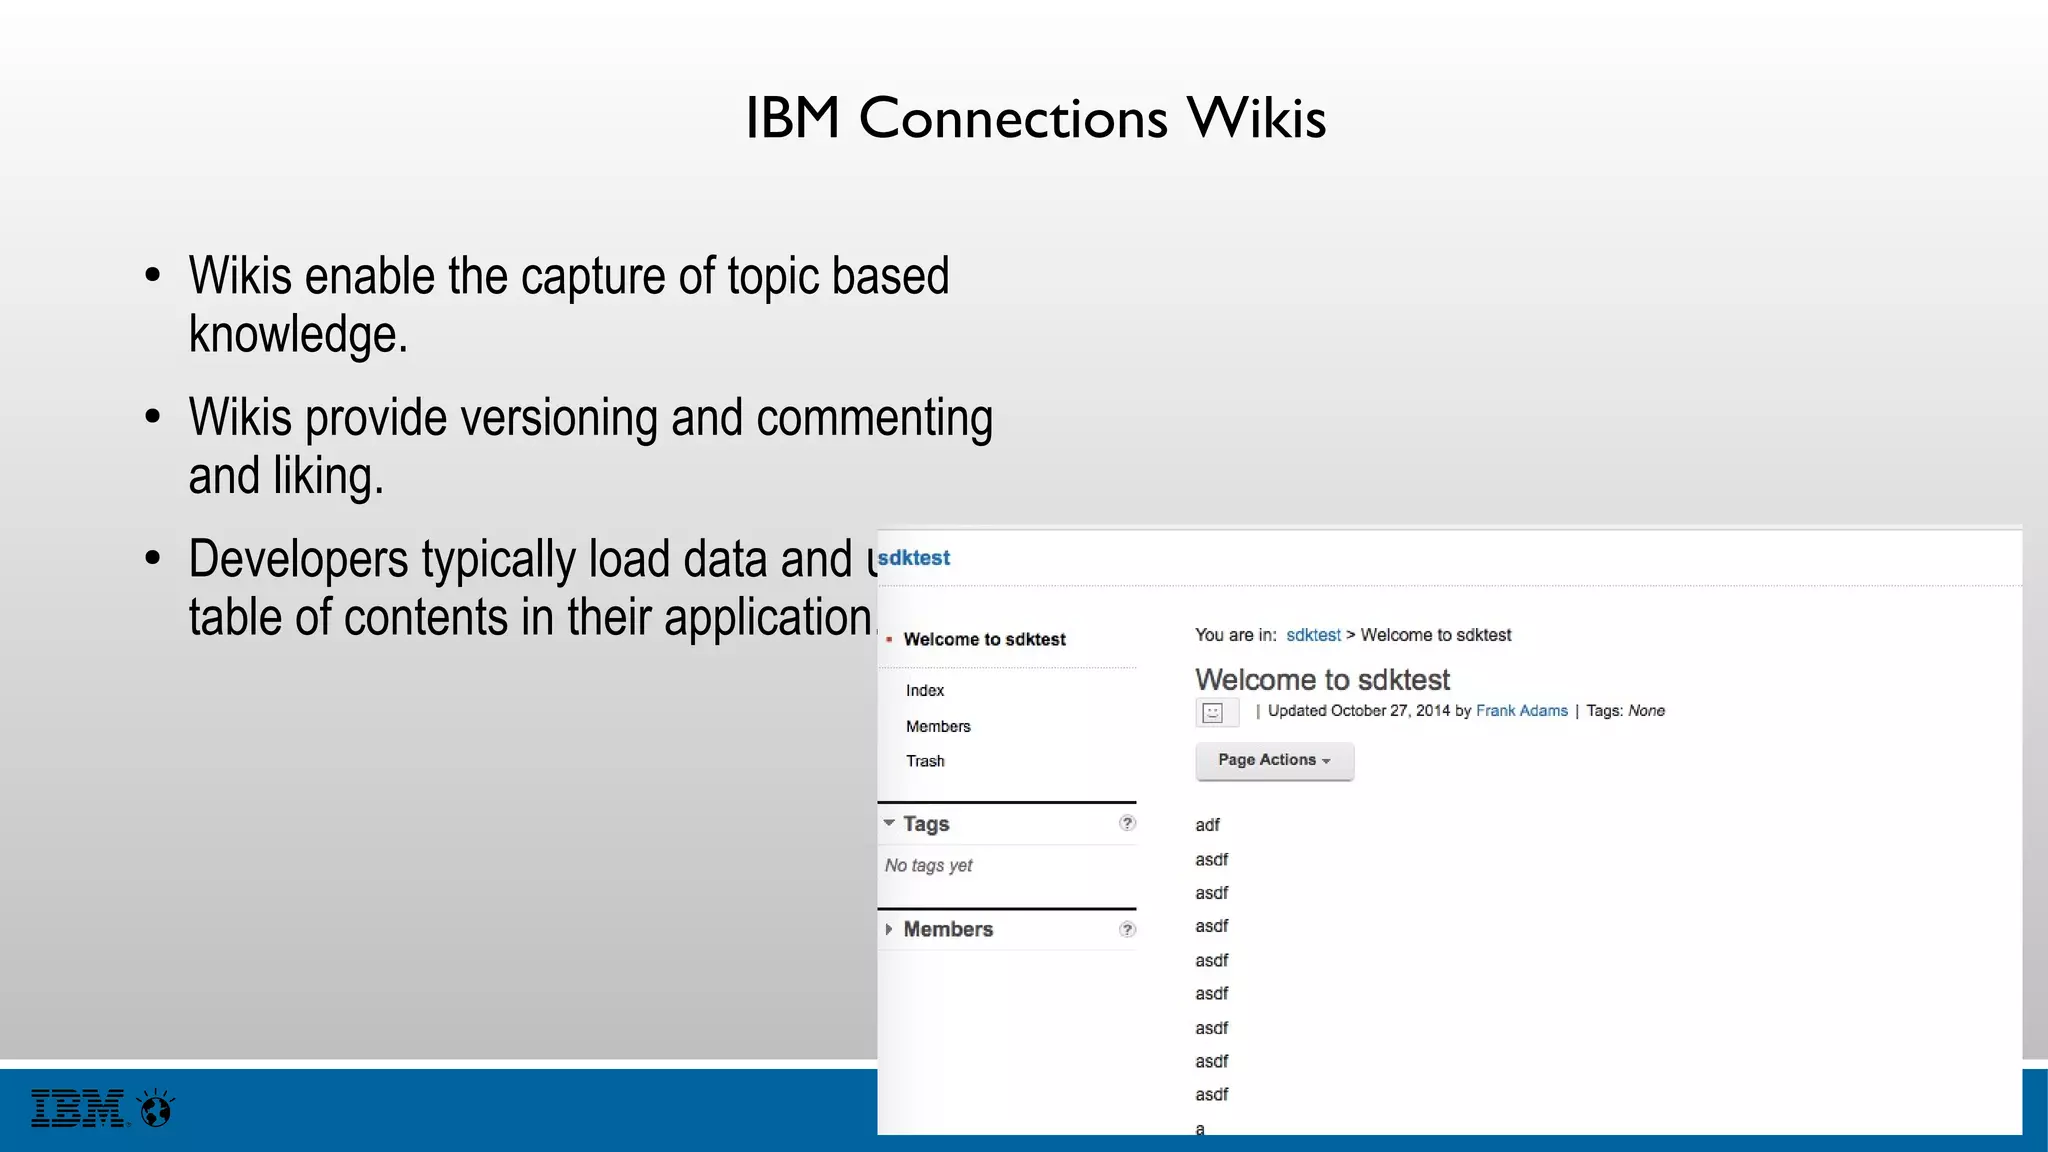Open the Index page link
The image size is (2048, 1152).
(x=925, y=690)
